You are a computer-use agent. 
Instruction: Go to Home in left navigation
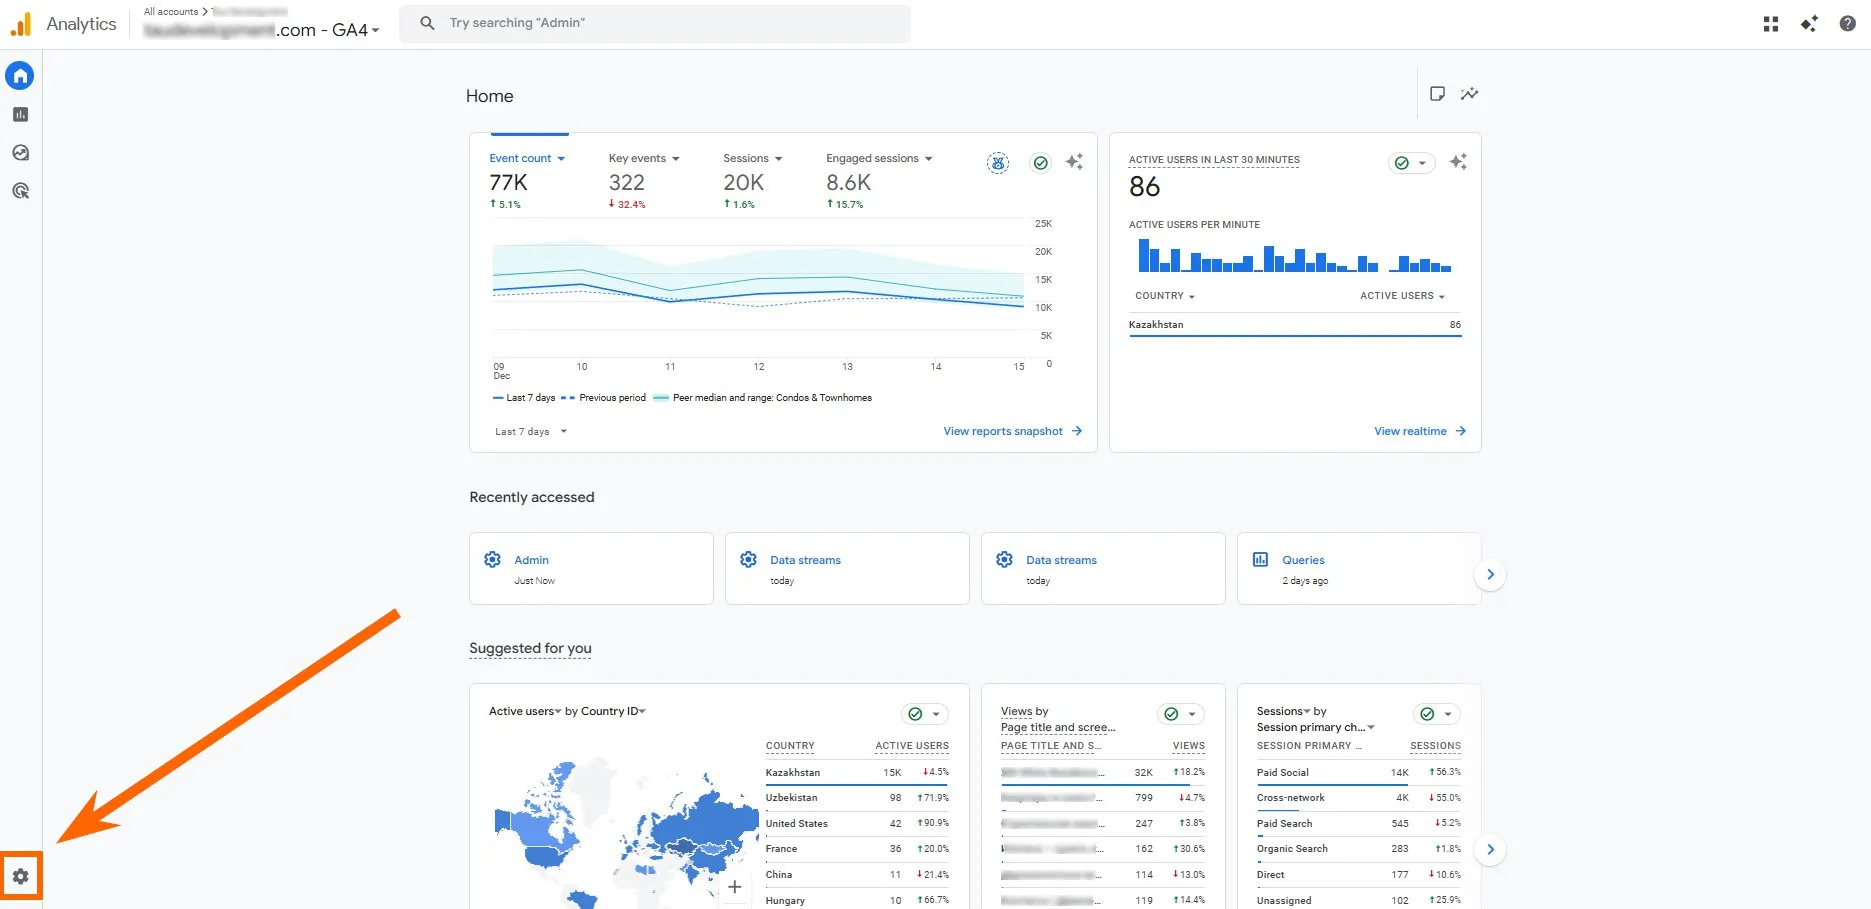20,76
